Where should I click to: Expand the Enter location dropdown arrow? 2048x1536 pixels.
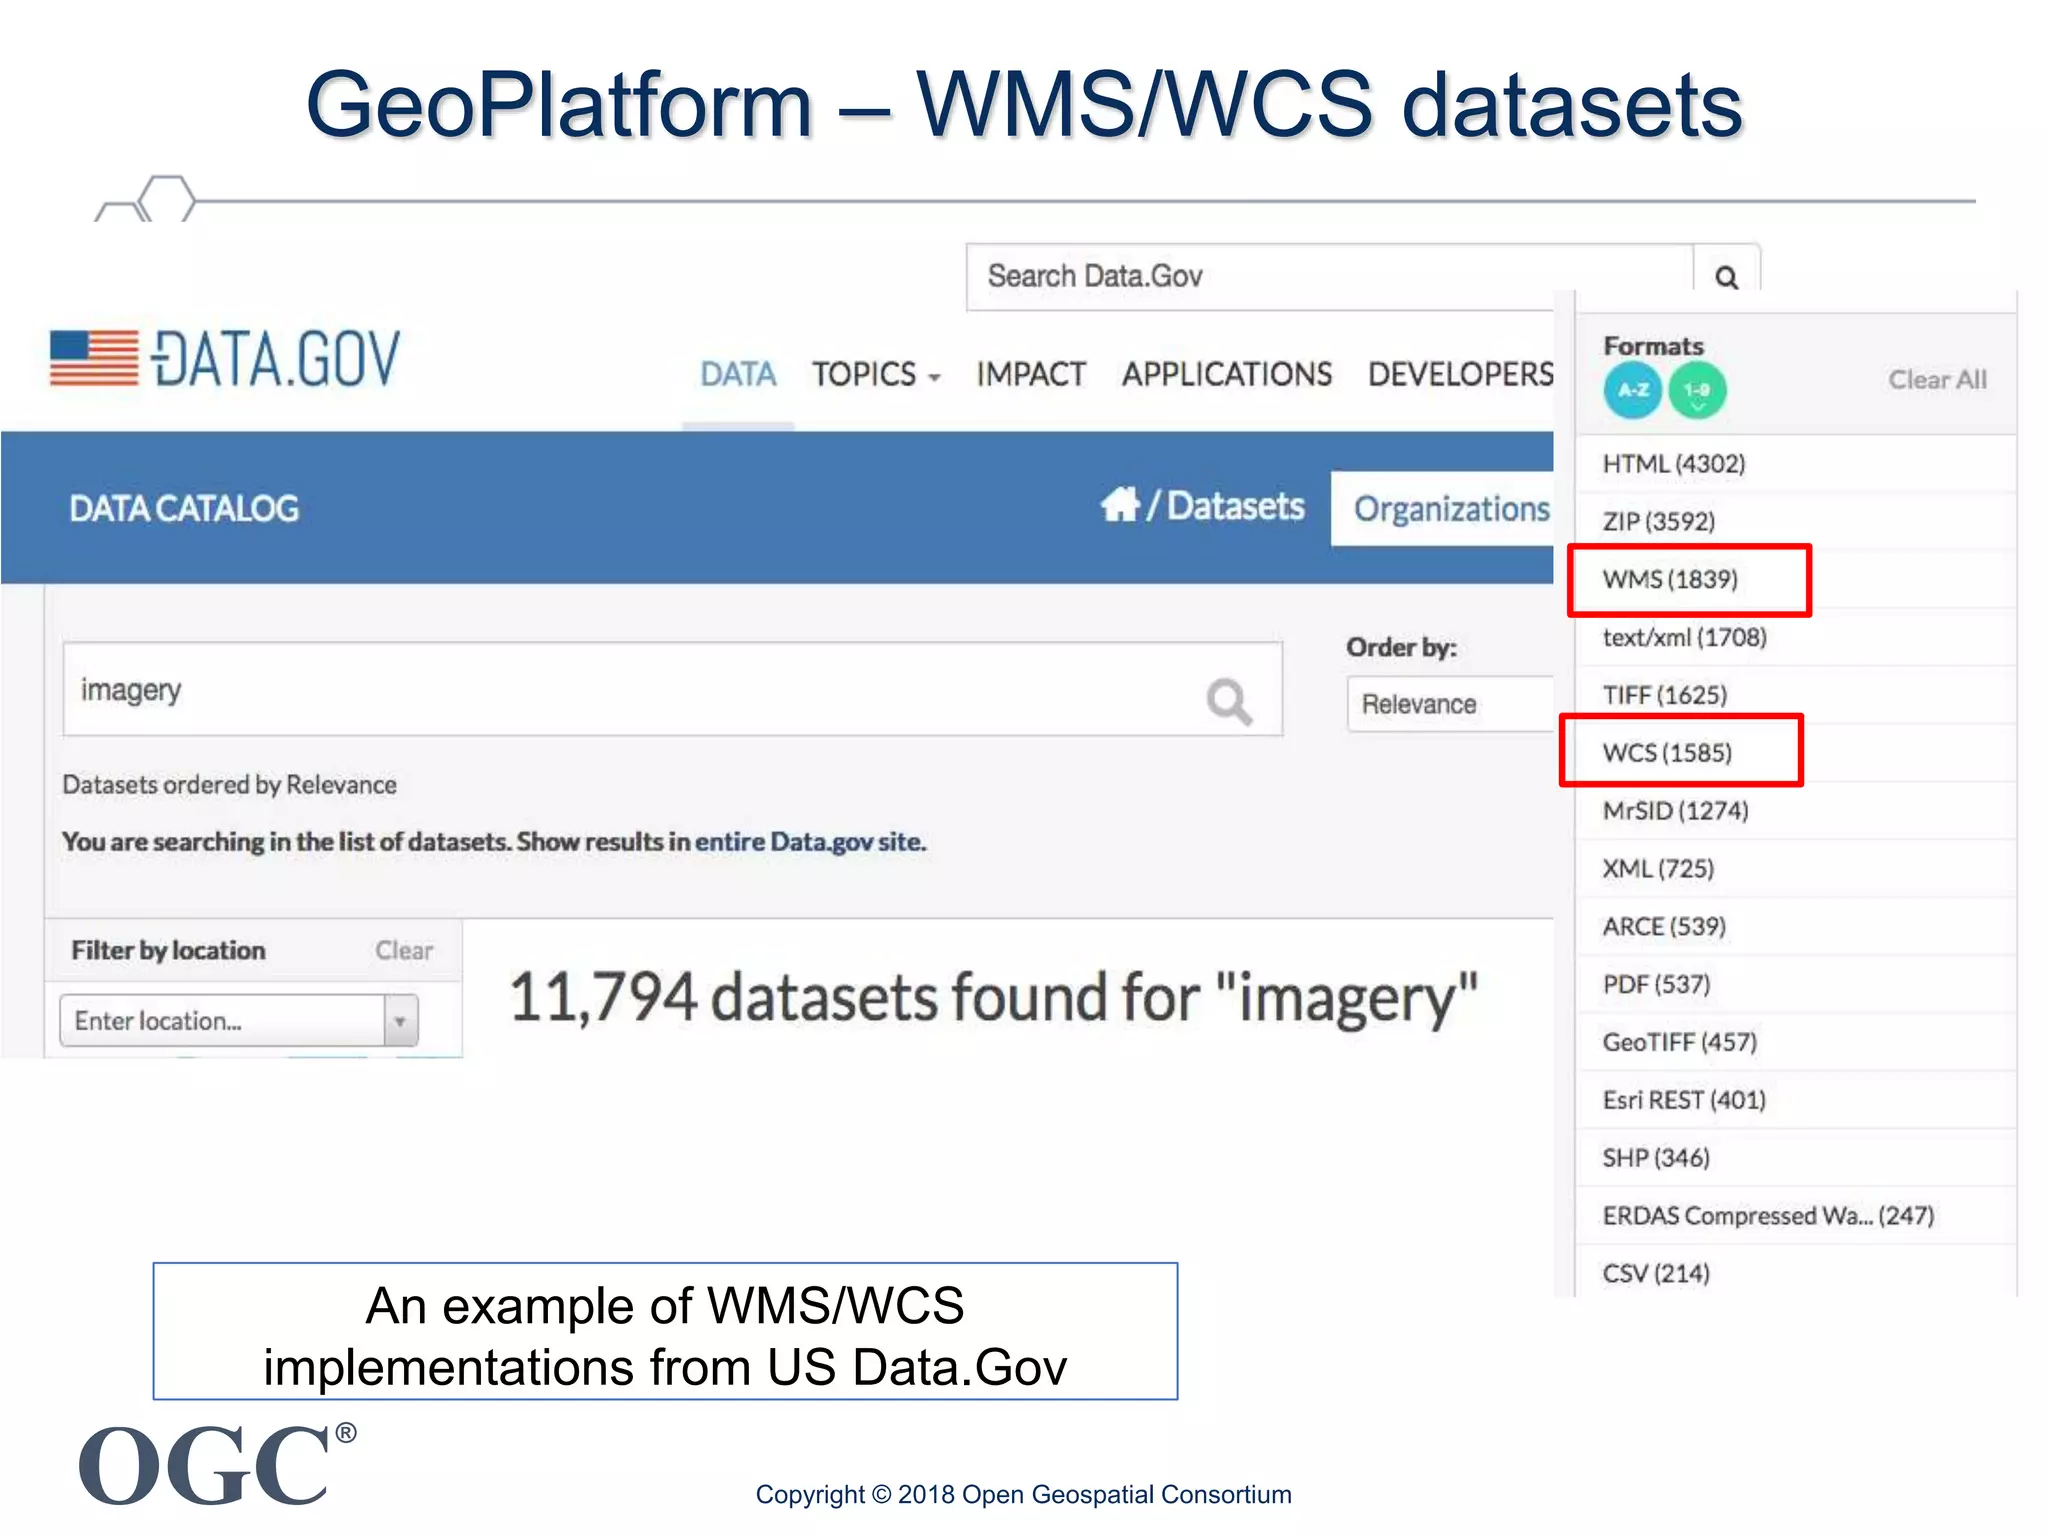pos(400,1021)
